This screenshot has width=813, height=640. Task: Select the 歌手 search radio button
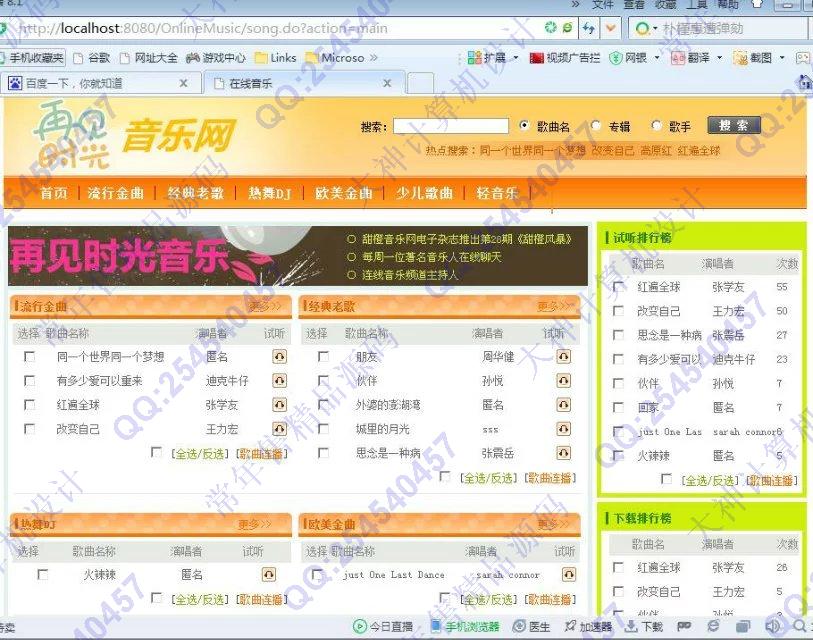coord(656,125)
